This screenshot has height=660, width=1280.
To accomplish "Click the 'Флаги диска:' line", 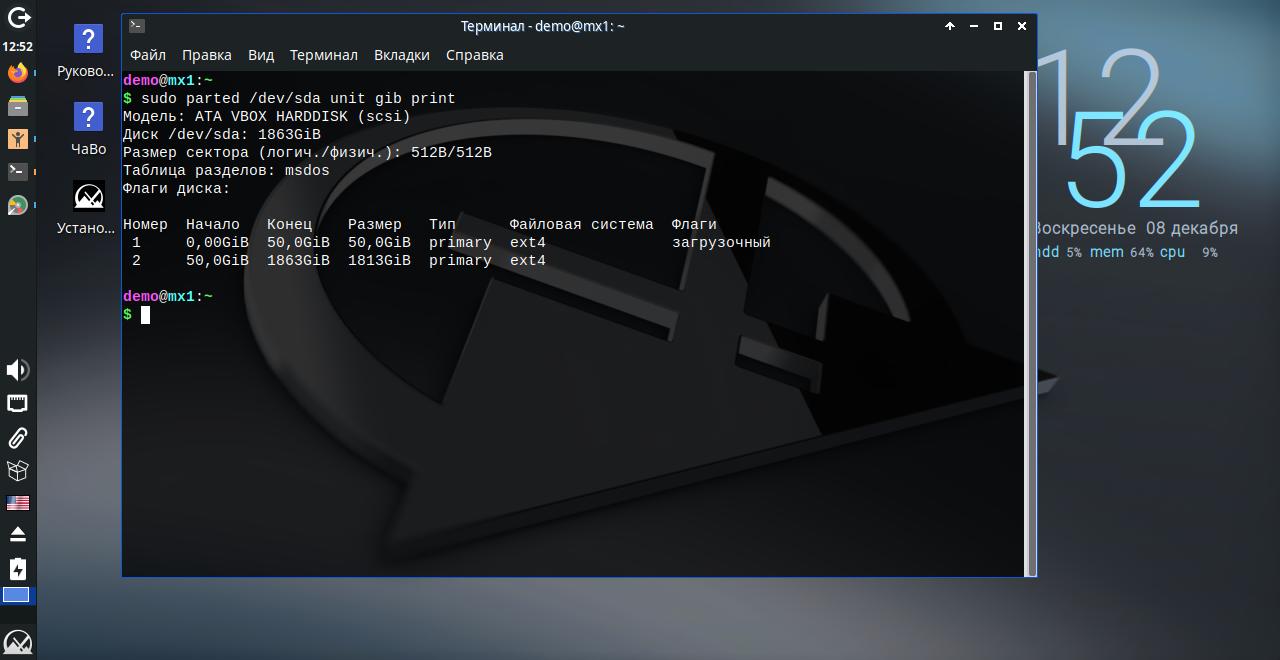I will [x=177, y=188].
